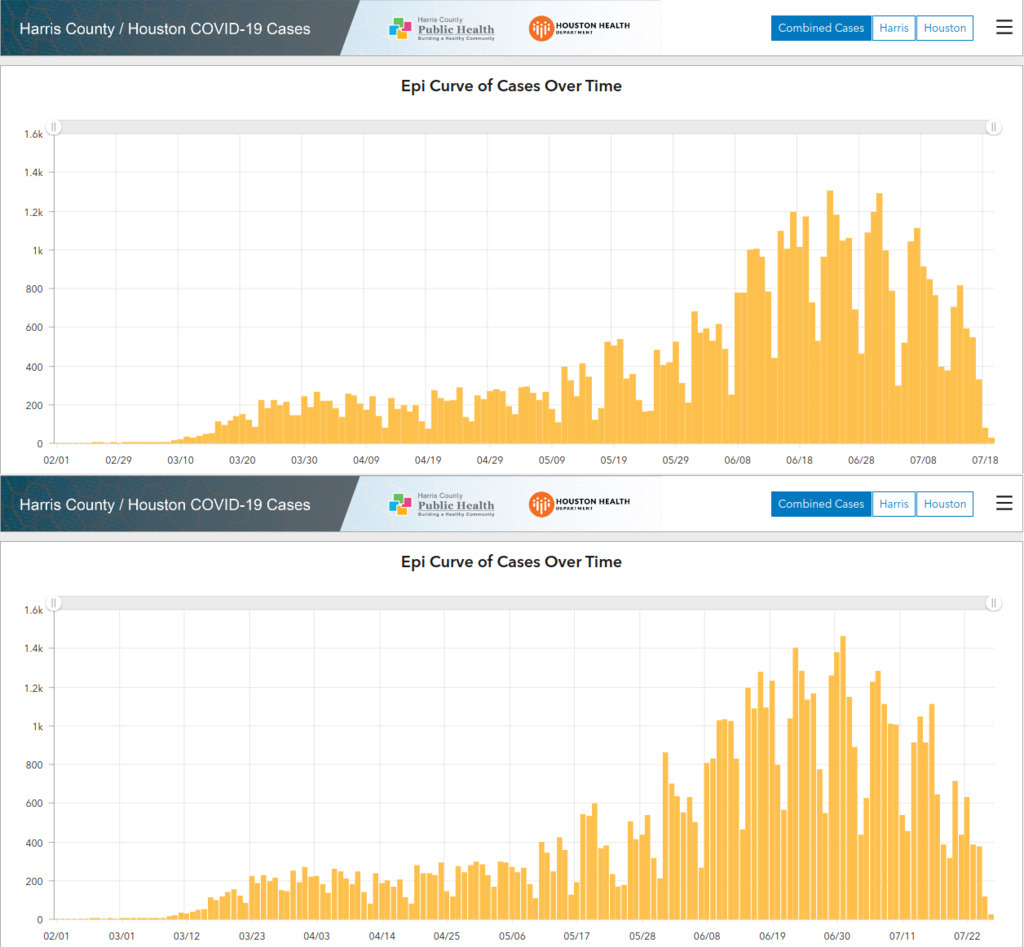Click the left range handle on bottom chart

point(55,603)
